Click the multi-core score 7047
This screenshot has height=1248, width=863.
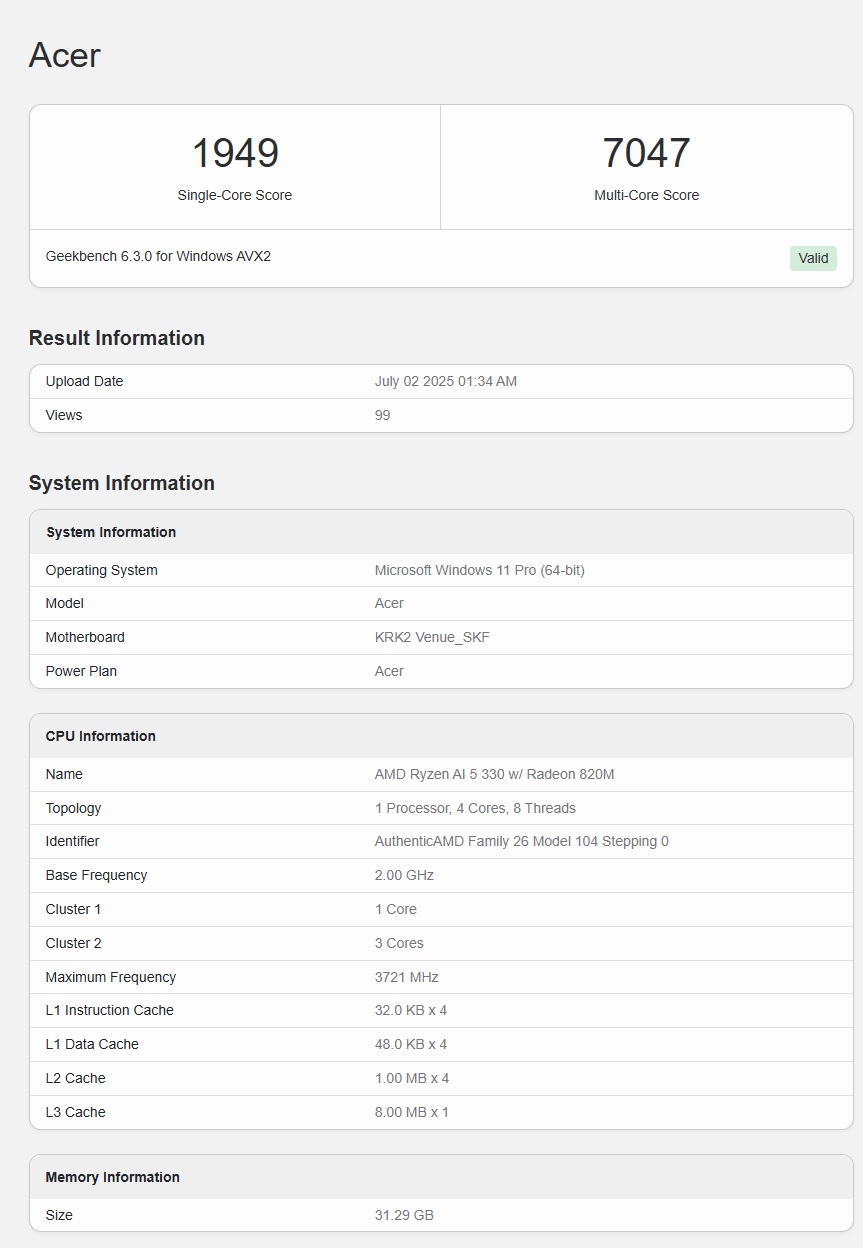(x=646, y=153)
